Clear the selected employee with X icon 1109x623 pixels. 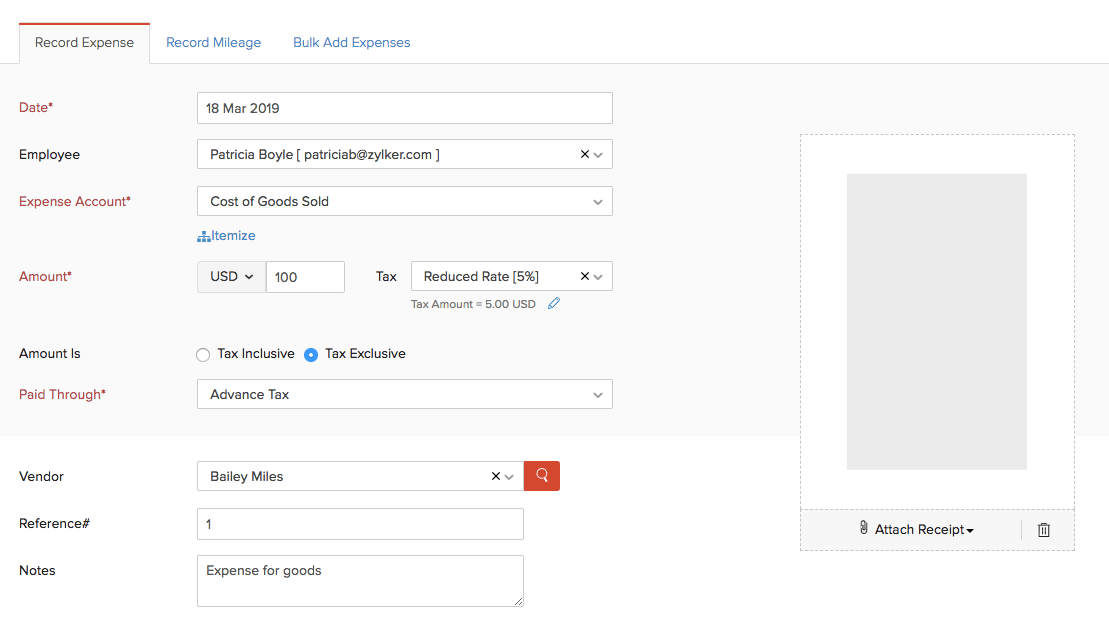tap(585, 154)
